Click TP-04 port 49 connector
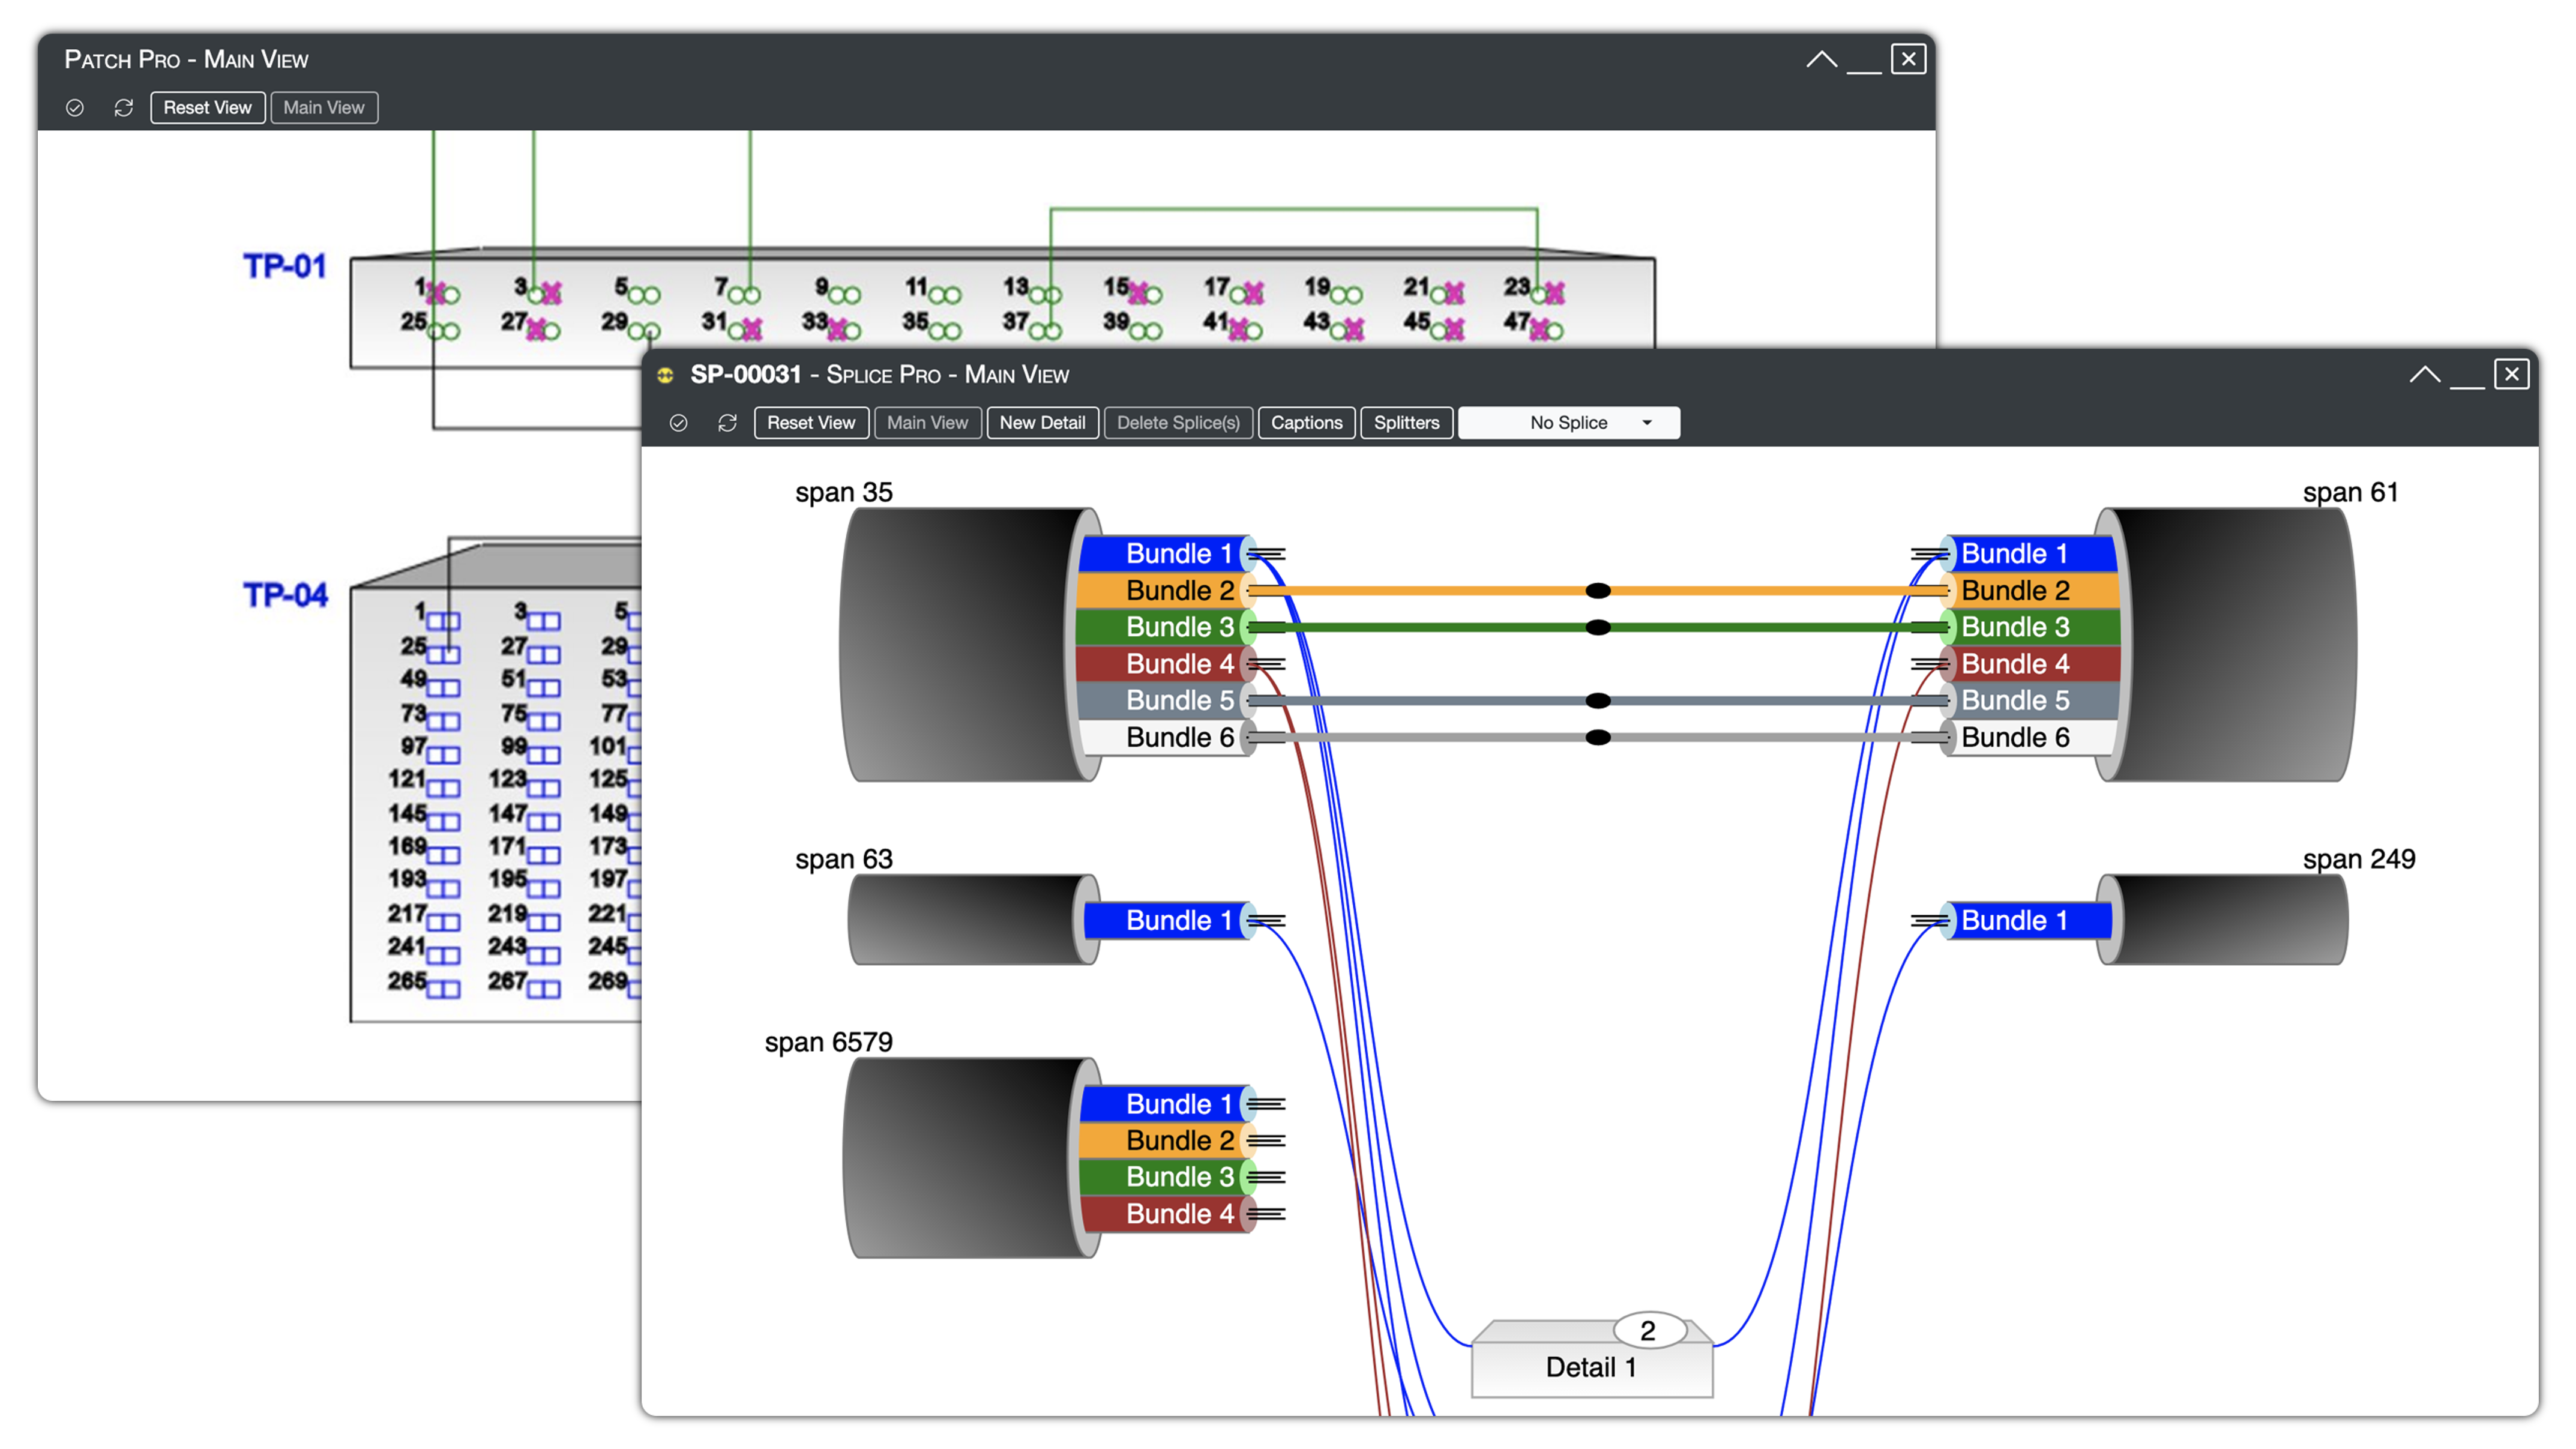Viewport: 2576px width, 1449px height. 443,688
